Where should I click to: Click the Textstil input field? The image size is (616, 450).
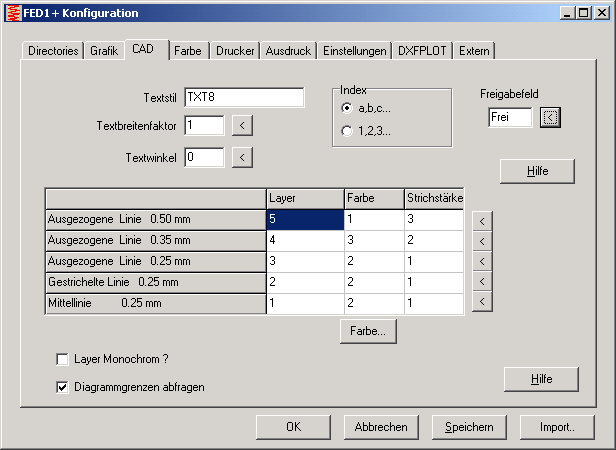tap(244, 97)
